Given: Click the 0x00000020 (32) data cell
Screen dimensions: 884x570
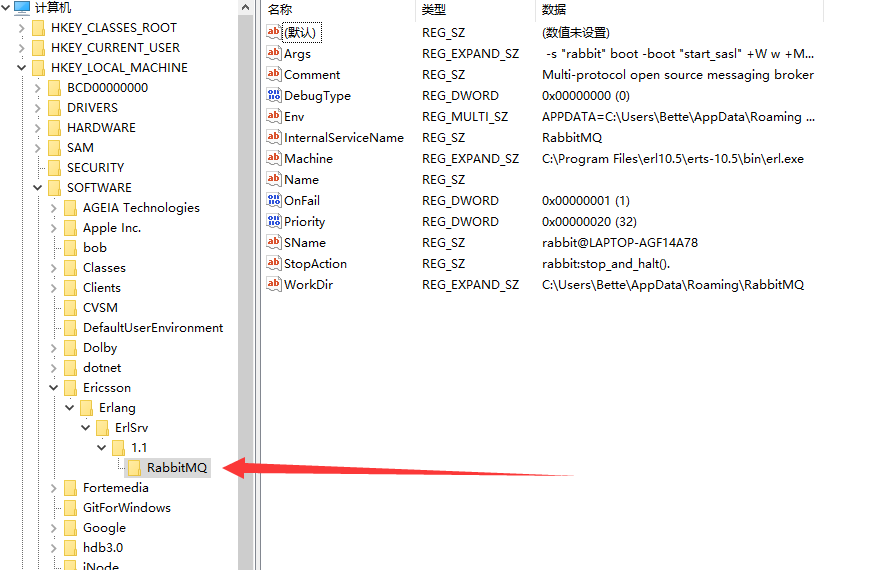Looking at the screenshot, I should click(x=589, y=222).
